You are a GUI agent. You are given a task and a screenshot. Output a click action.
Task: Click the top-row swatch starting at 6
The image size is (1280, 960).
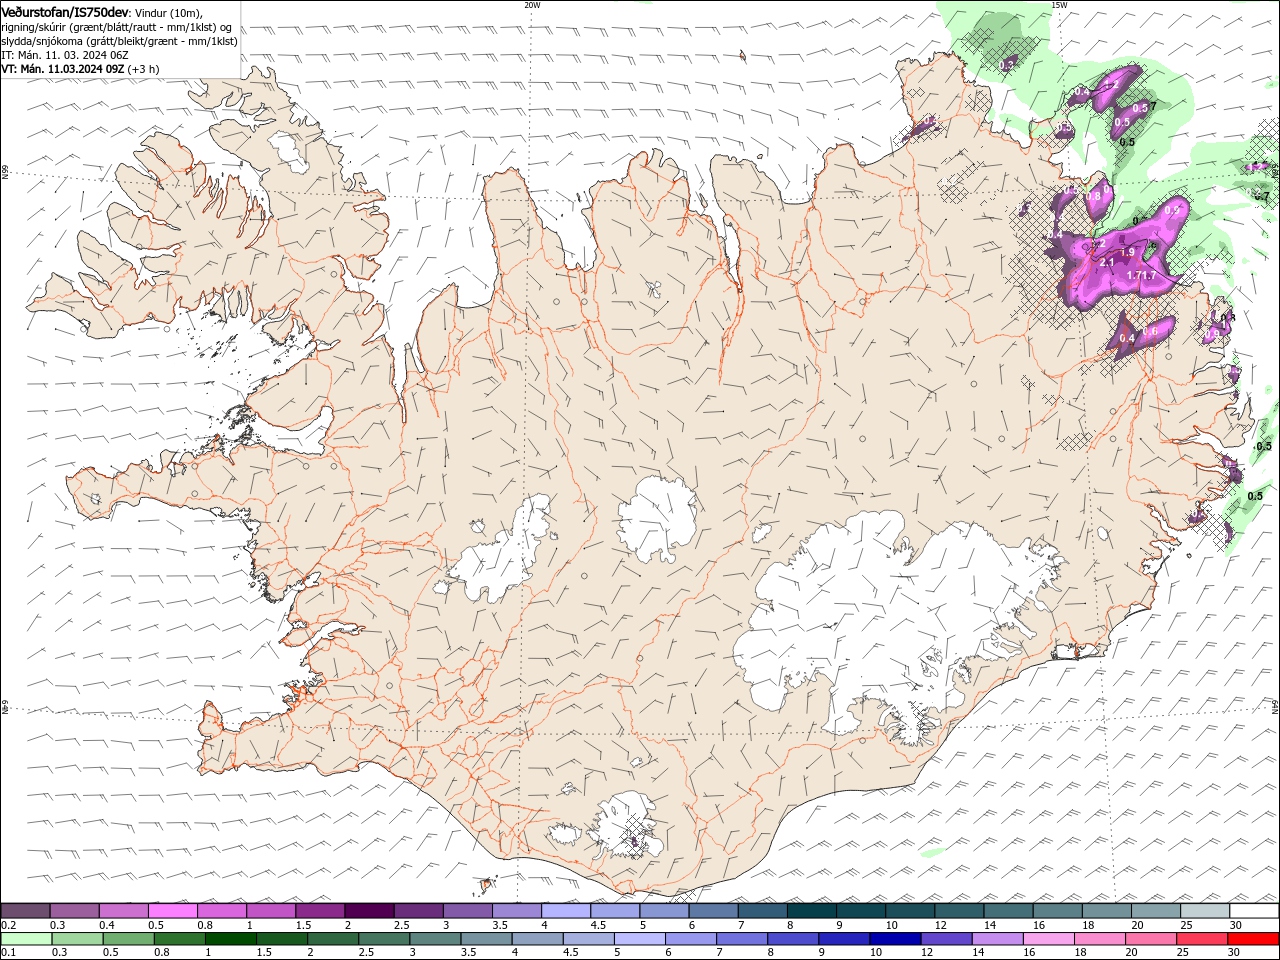[x=713, y=911]
